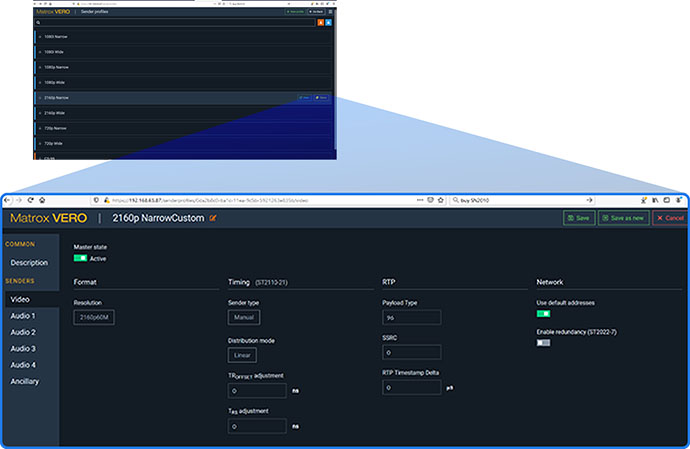Toggle Use default addresses switch
Image resolution: width=690 pixels, height=449 pixels.
543,314
